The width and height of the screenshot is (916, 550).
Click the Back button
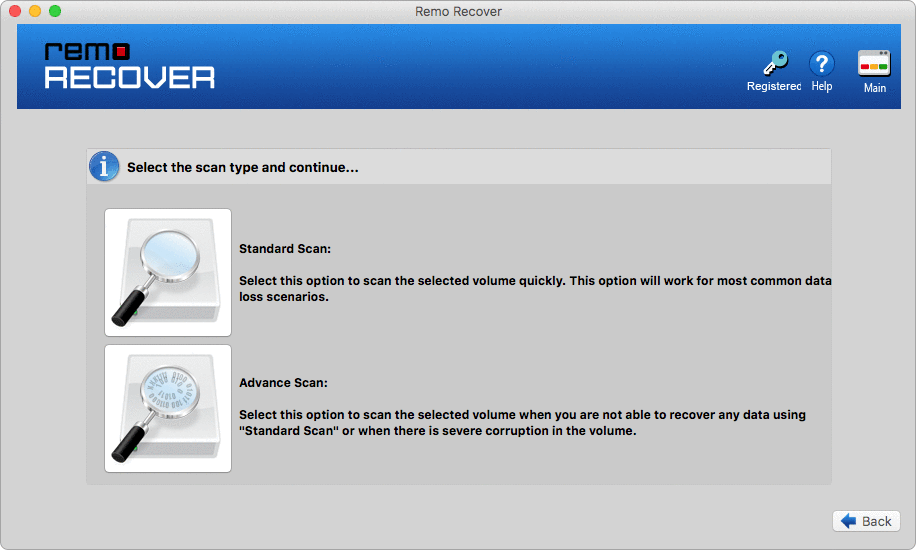[x=866, y=521]
